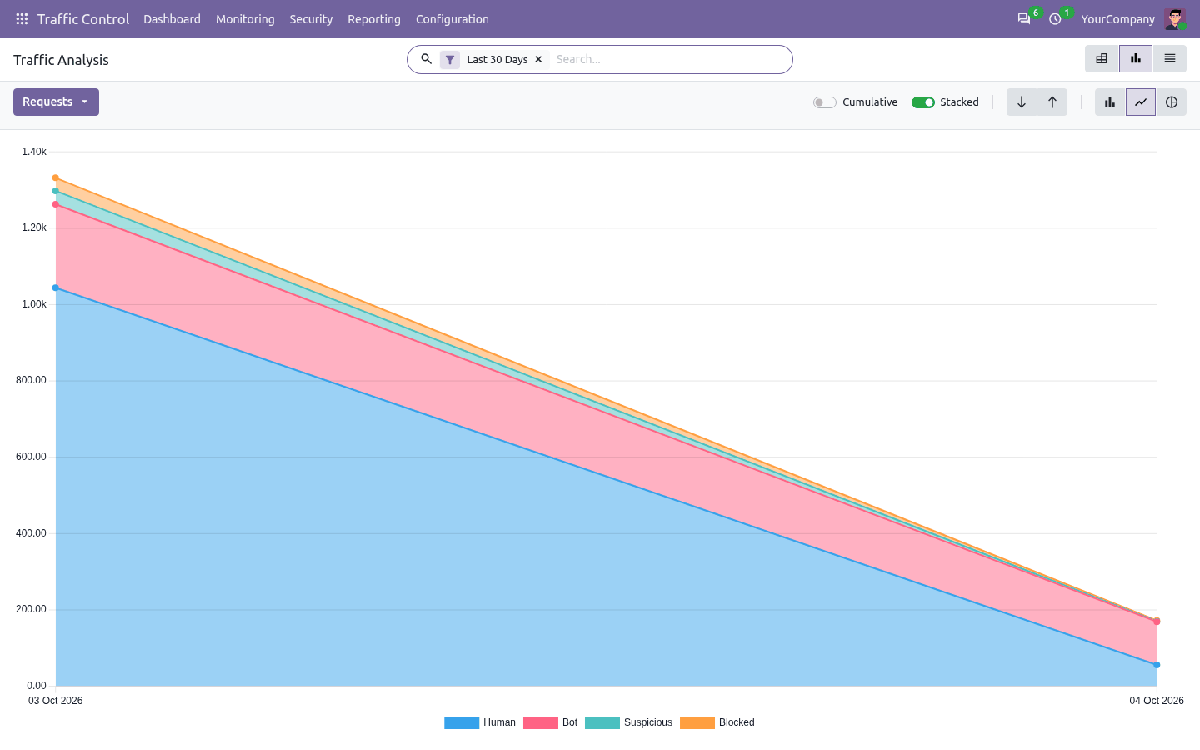Screen dimensions: 1200x750
Task: Click the 03 Oct 2026 axis label
Action: click(x=55, y=701)
